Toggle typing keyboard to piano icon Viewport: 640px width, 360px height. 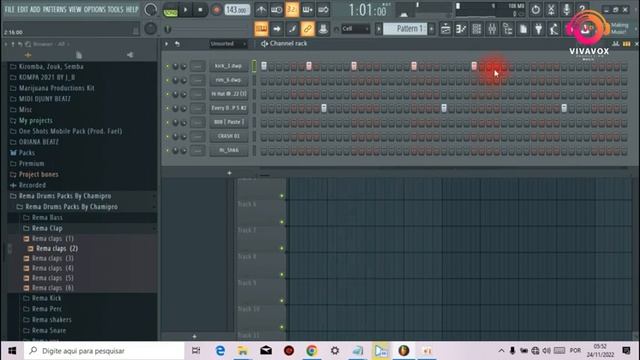tap(261, 29)
